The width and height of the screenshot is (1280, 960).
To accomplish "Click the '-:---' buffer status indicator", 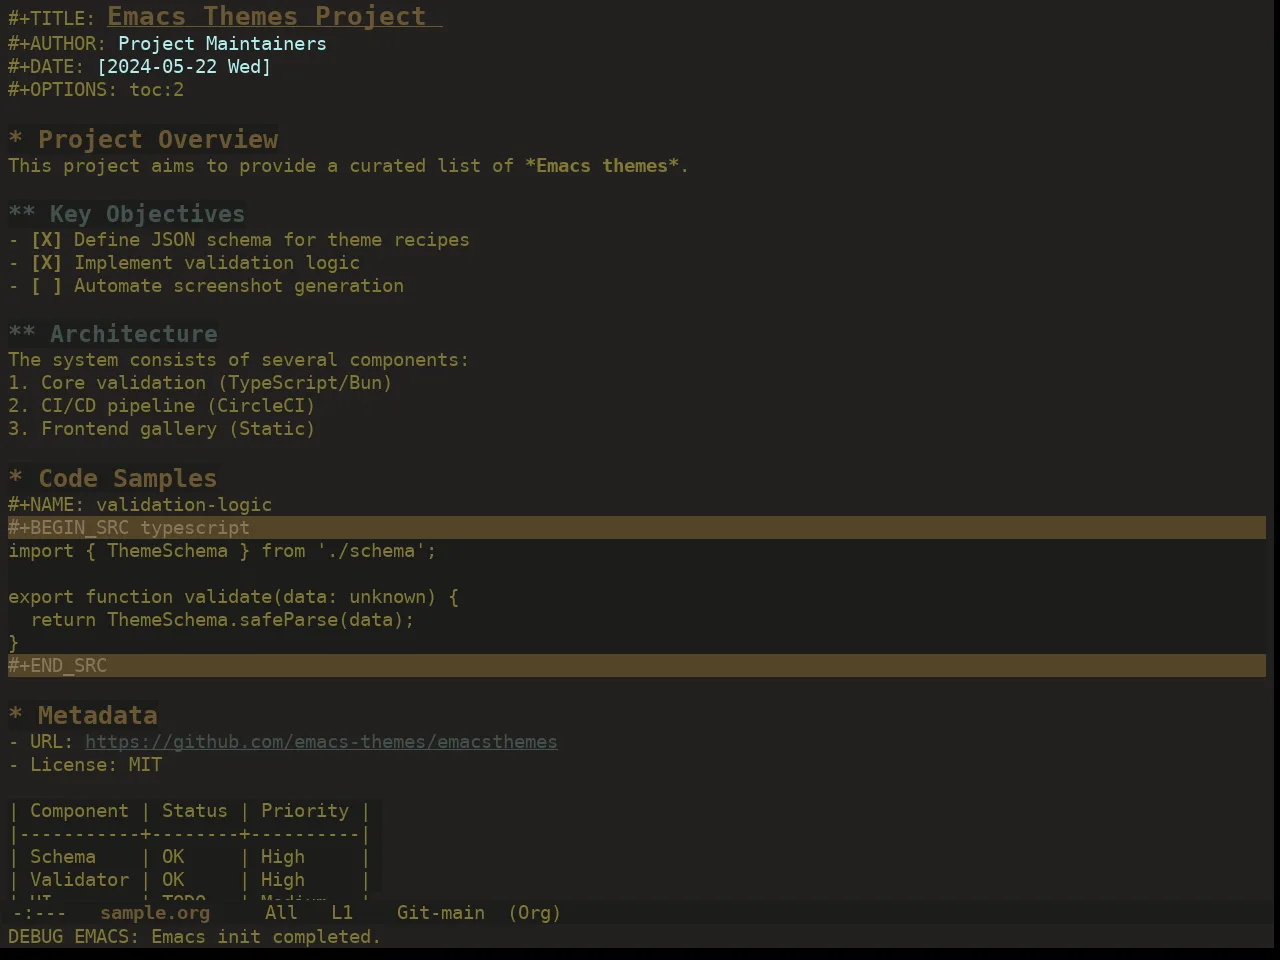I will coord(39,913).
